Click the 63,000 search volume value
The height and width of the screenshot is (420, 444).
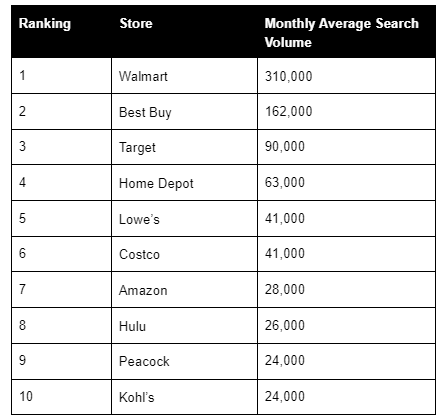[285, 182]
